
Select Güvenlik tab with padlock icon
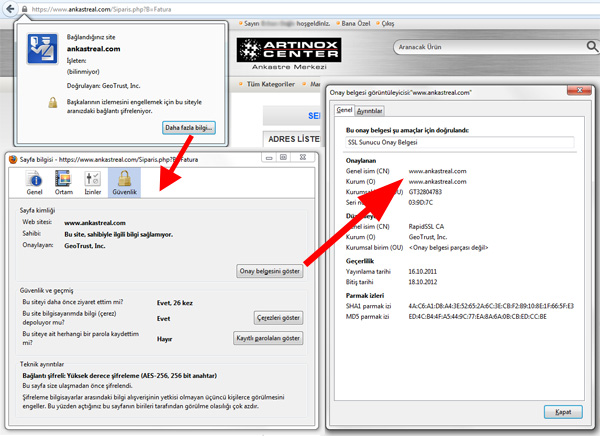tap(124, 183)
